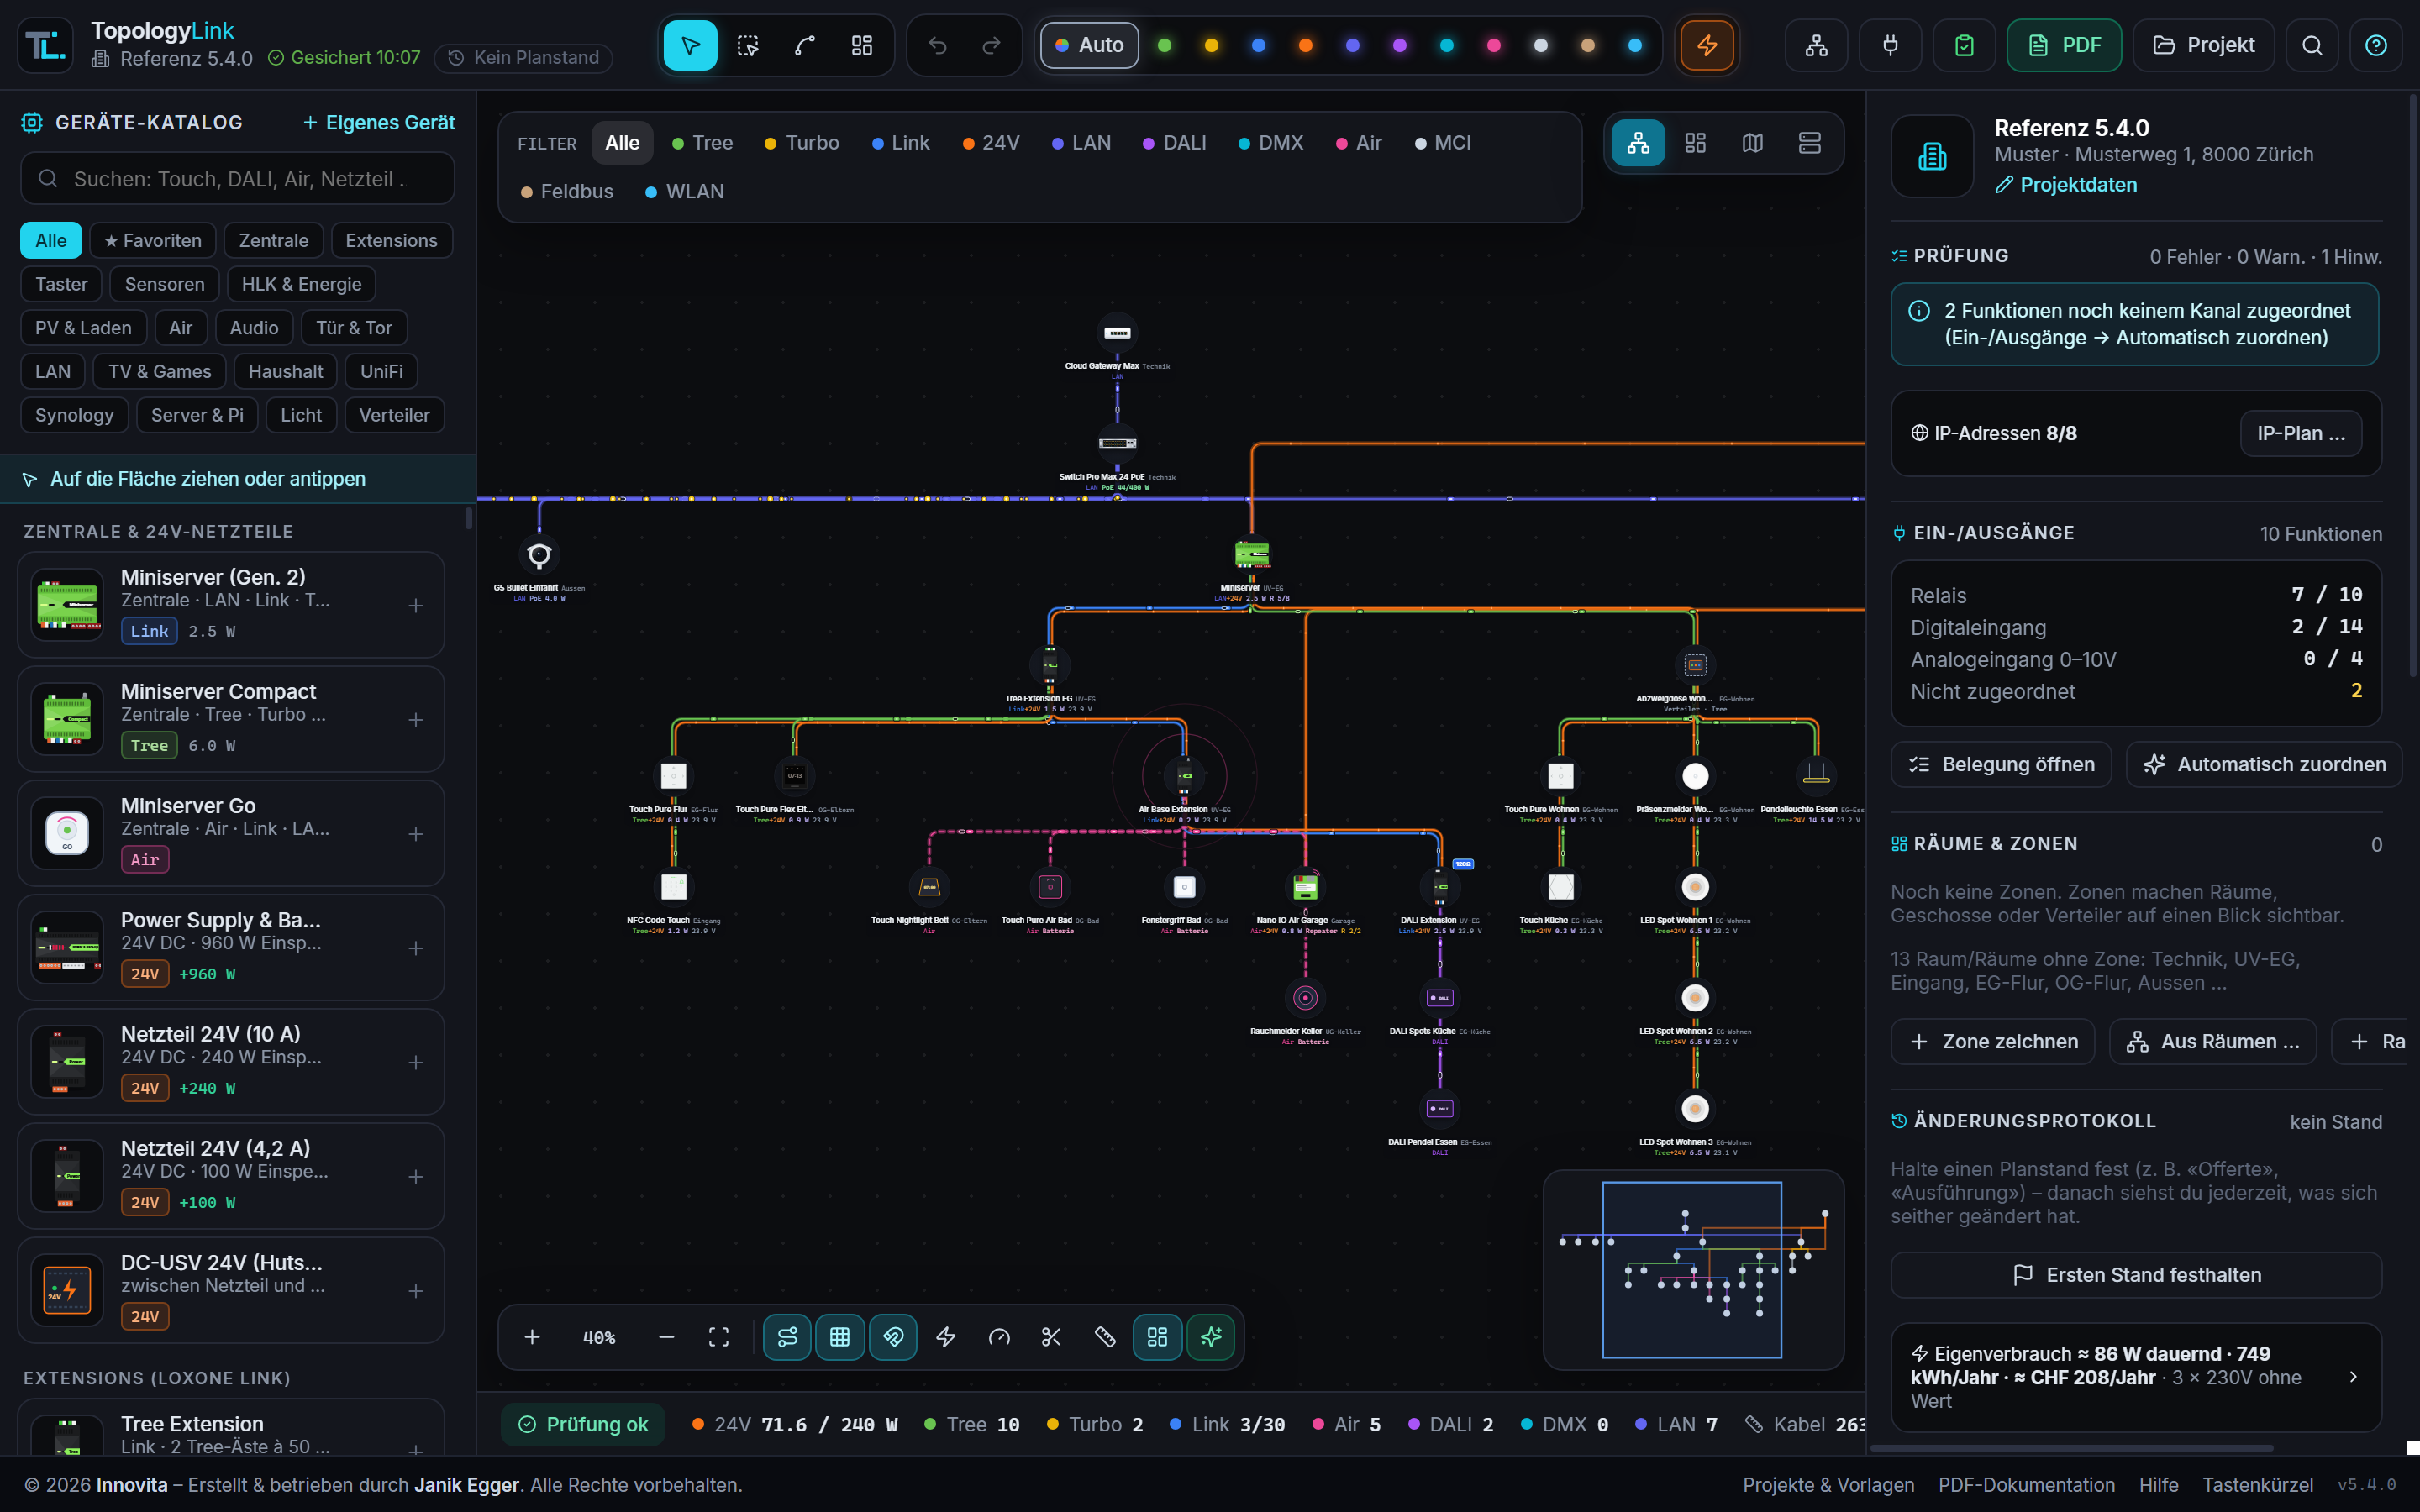The image size is (2420, 1512).
Task: Activate the marquee selection tool
Action: pyautogui.click(x=747, y=45)
